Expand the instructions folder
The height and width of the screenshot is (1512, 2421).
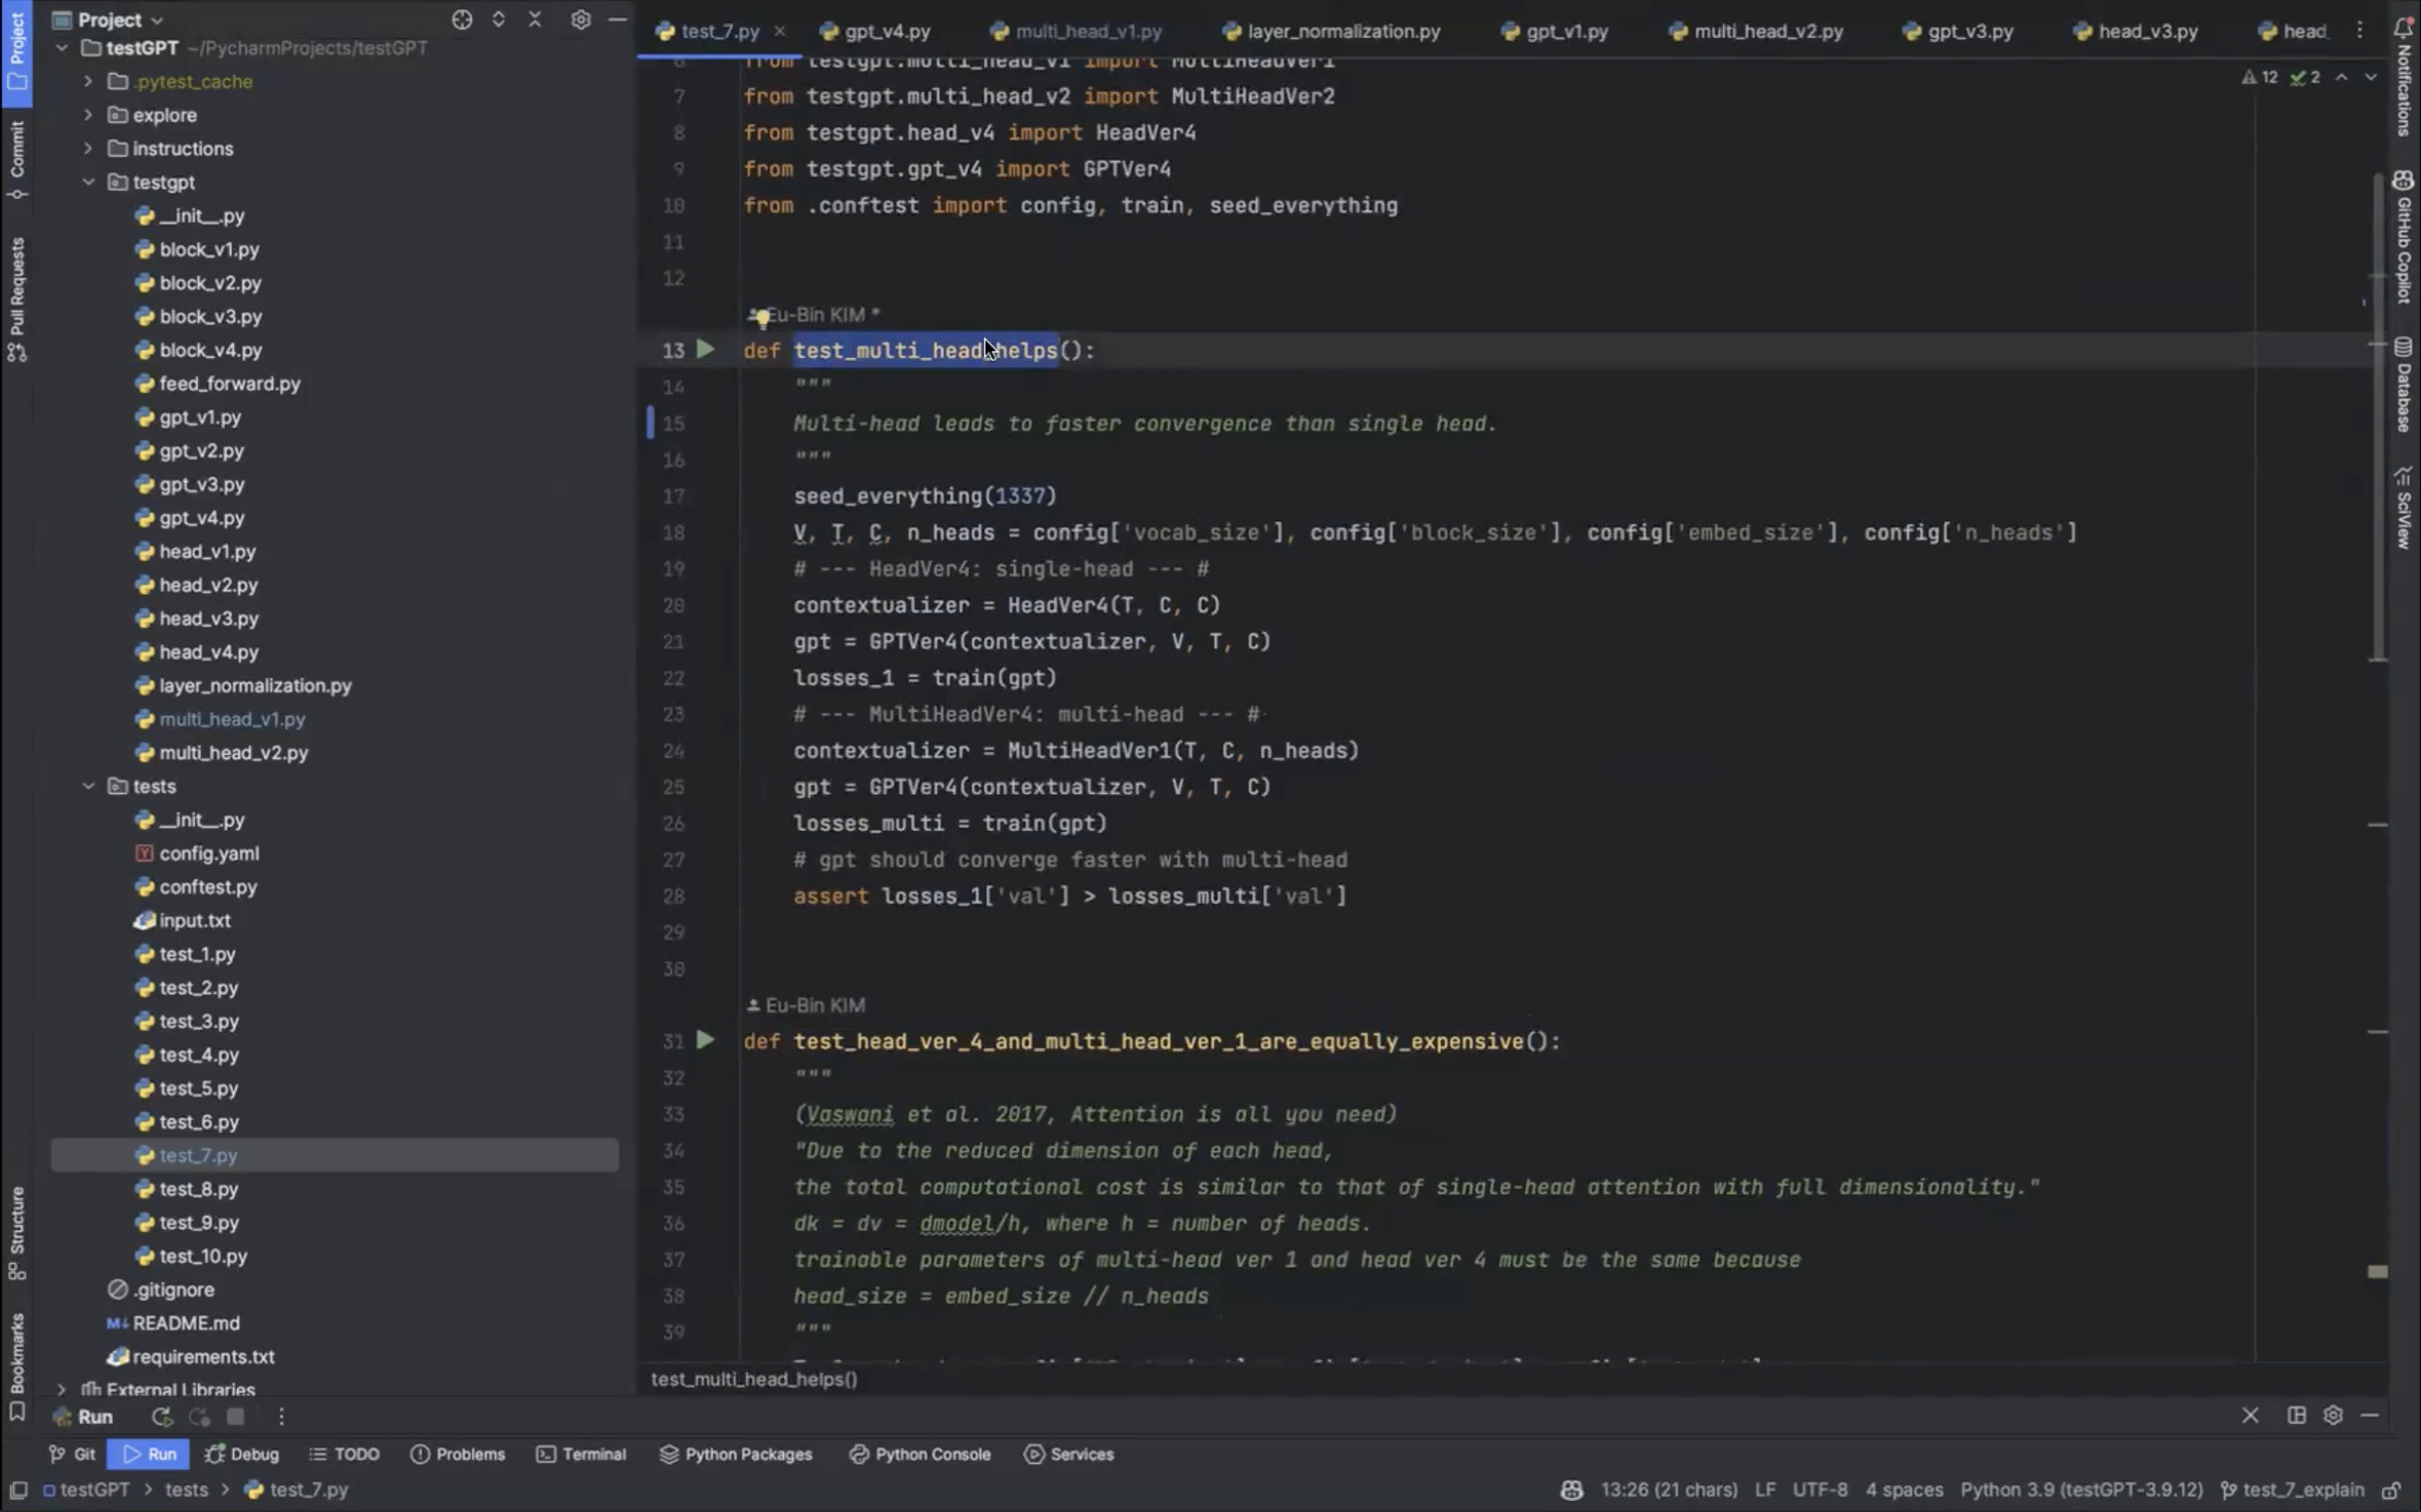tap(88, 148)
